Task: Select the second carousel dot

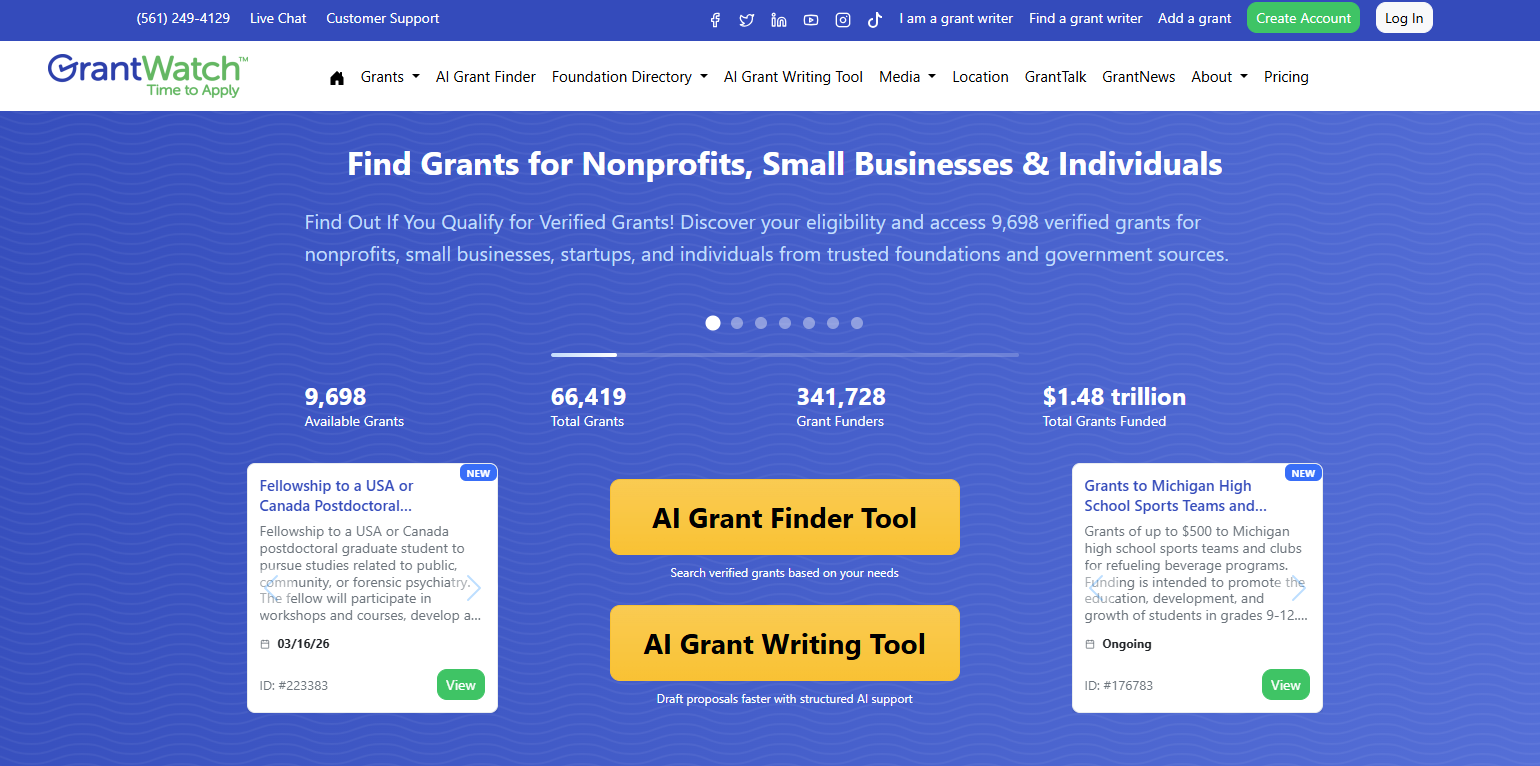Action: coord(737,323)
